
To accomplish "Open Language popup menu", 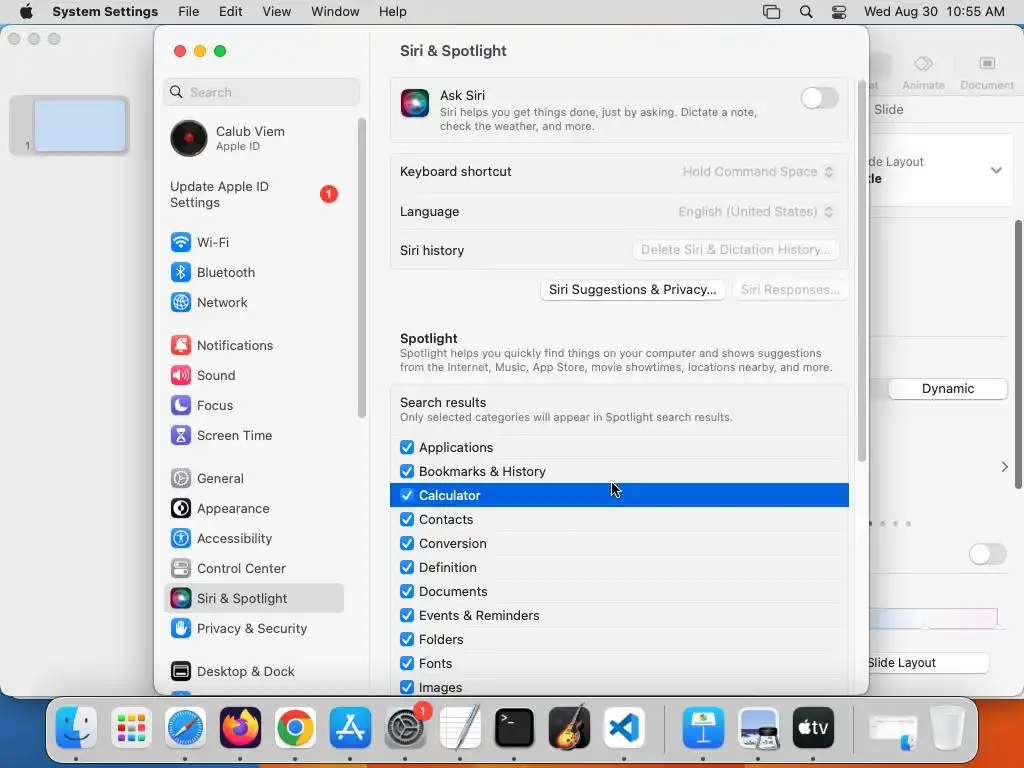I will [x=756, y=212].
